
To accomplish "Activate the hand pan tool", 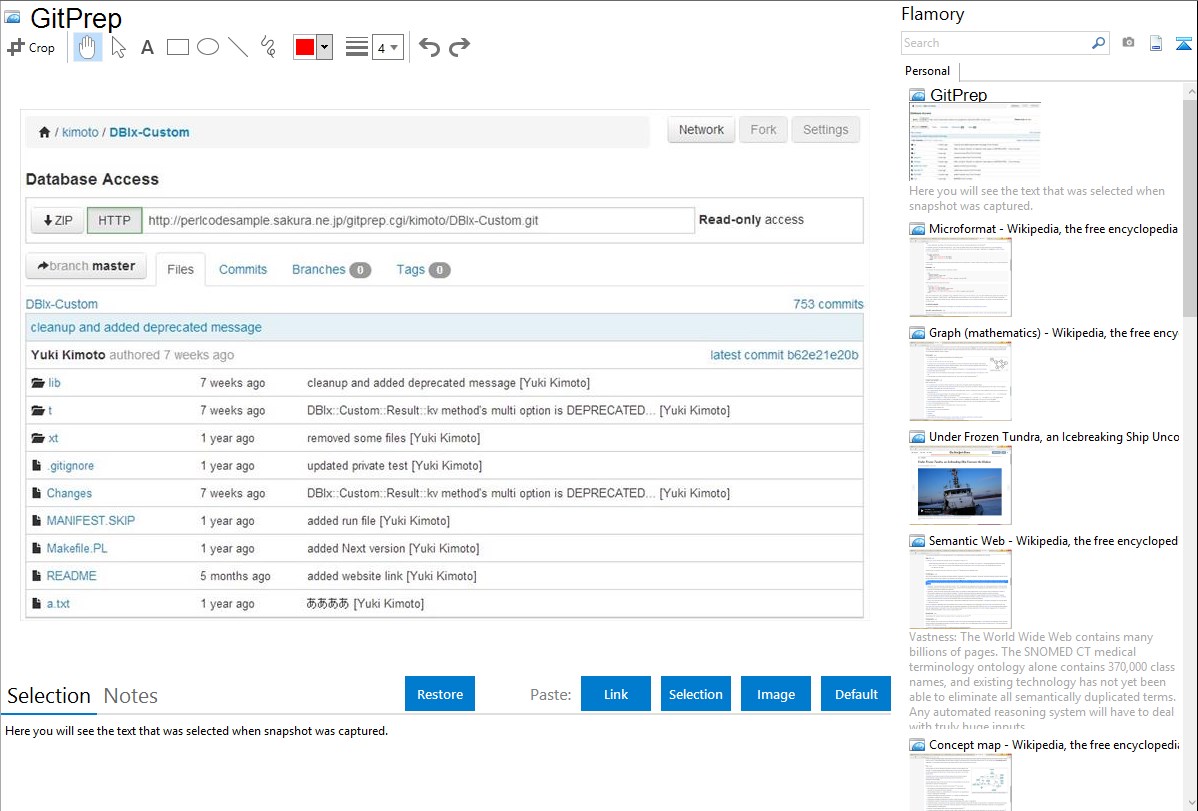I will [x=88, y=47].
